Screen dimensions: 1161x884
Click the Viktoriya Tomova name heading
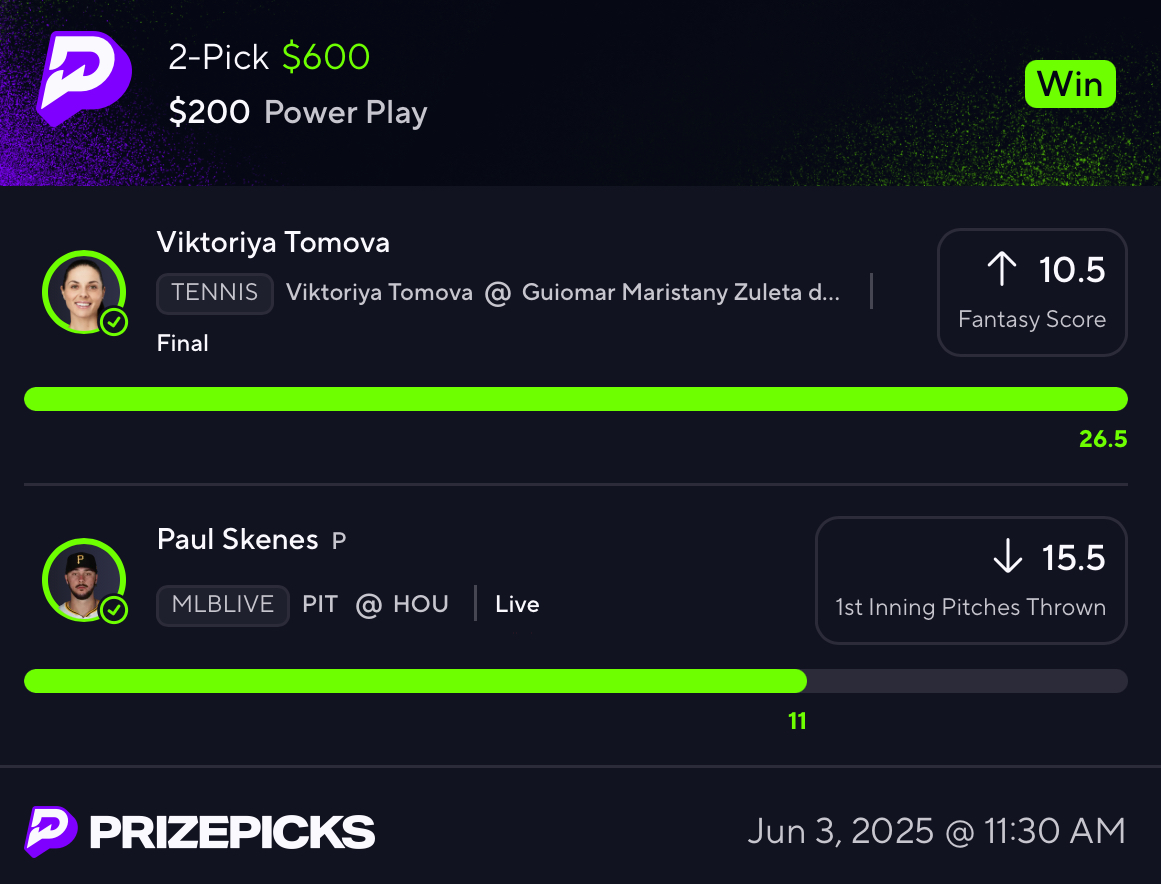tap(273, 243)
